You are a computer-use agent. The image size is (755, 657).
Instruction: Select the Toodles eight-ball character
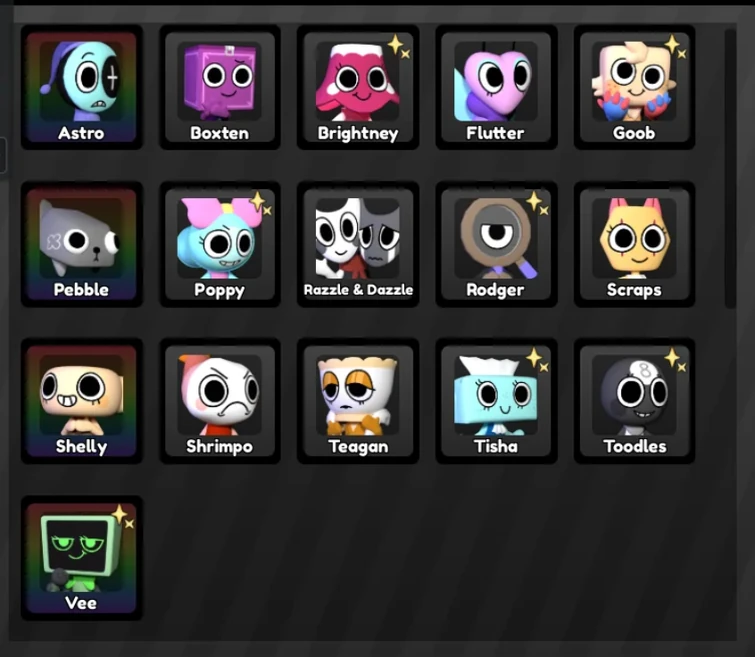(x=635, y=401)
